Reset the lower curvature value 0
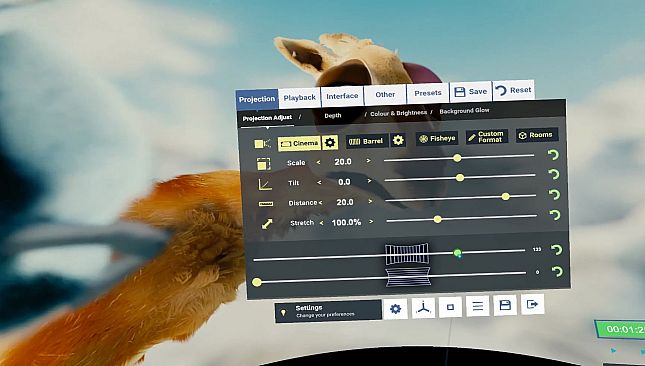 [557, 271]
